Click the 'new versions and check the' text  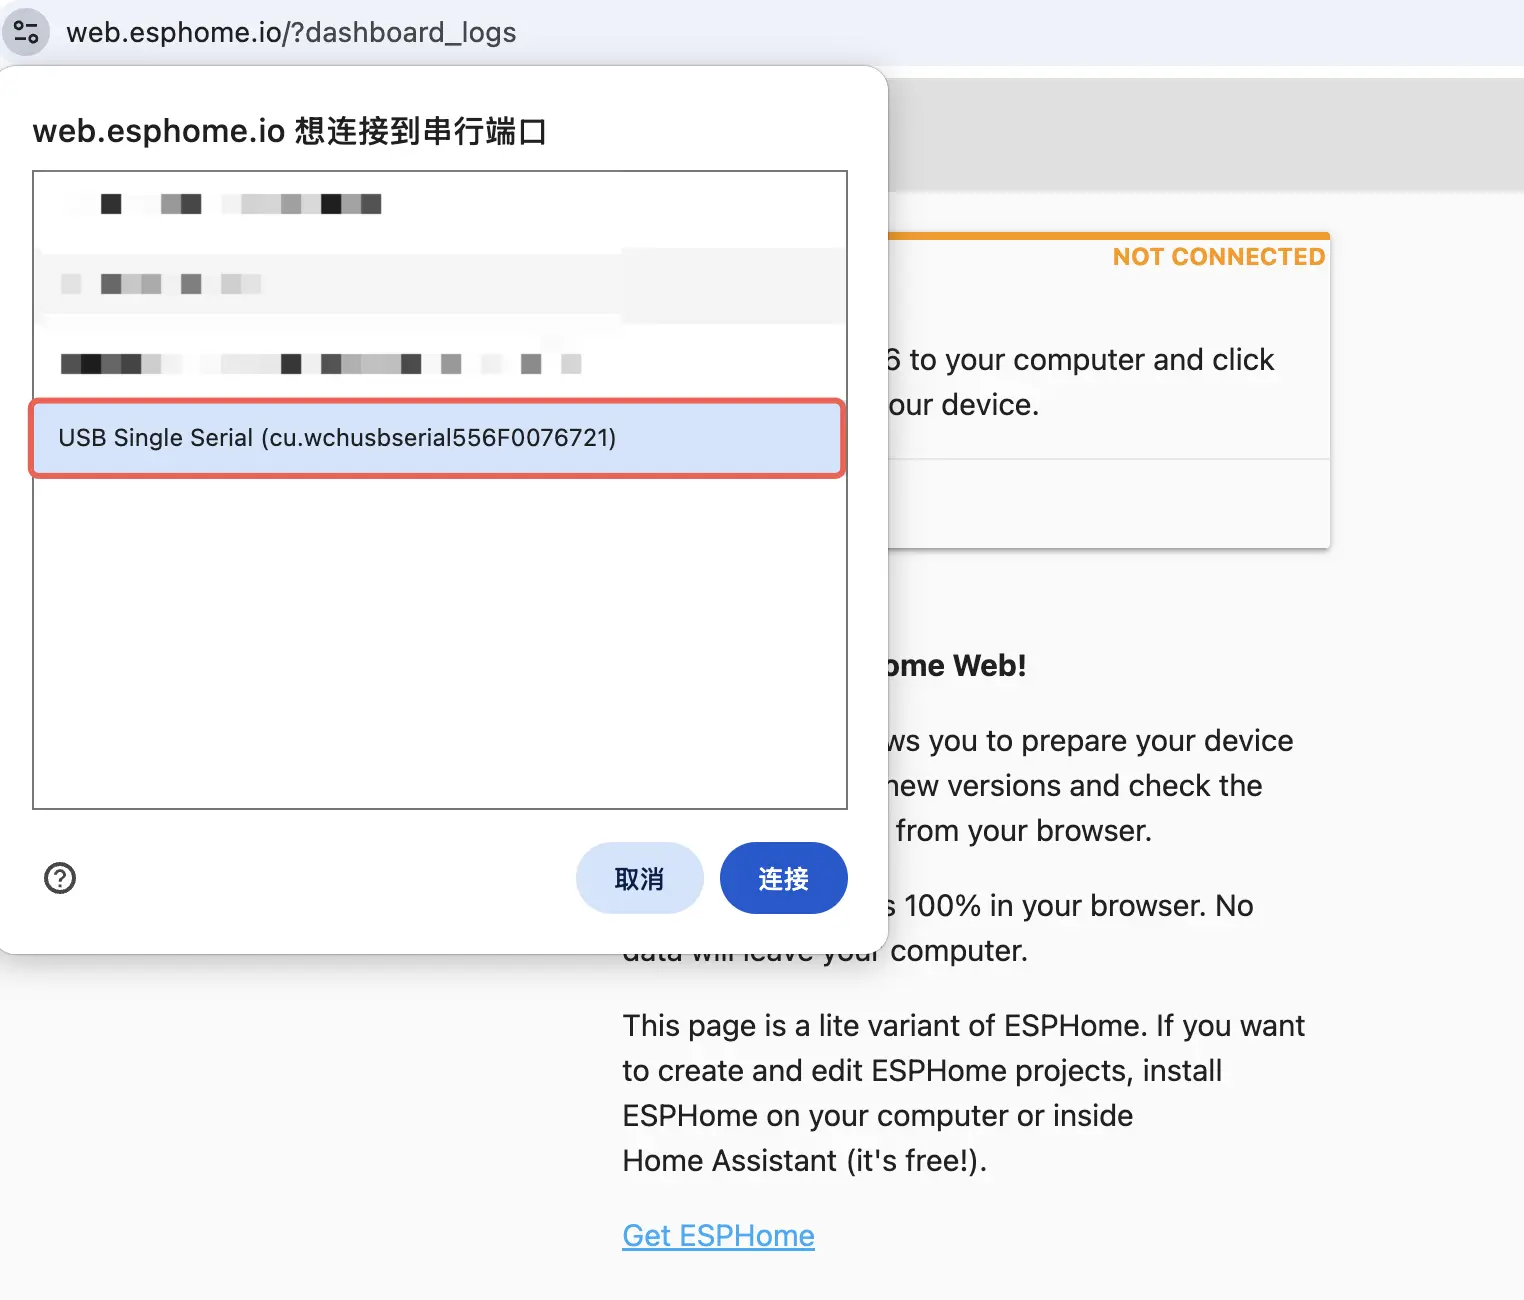(1076, 786)
